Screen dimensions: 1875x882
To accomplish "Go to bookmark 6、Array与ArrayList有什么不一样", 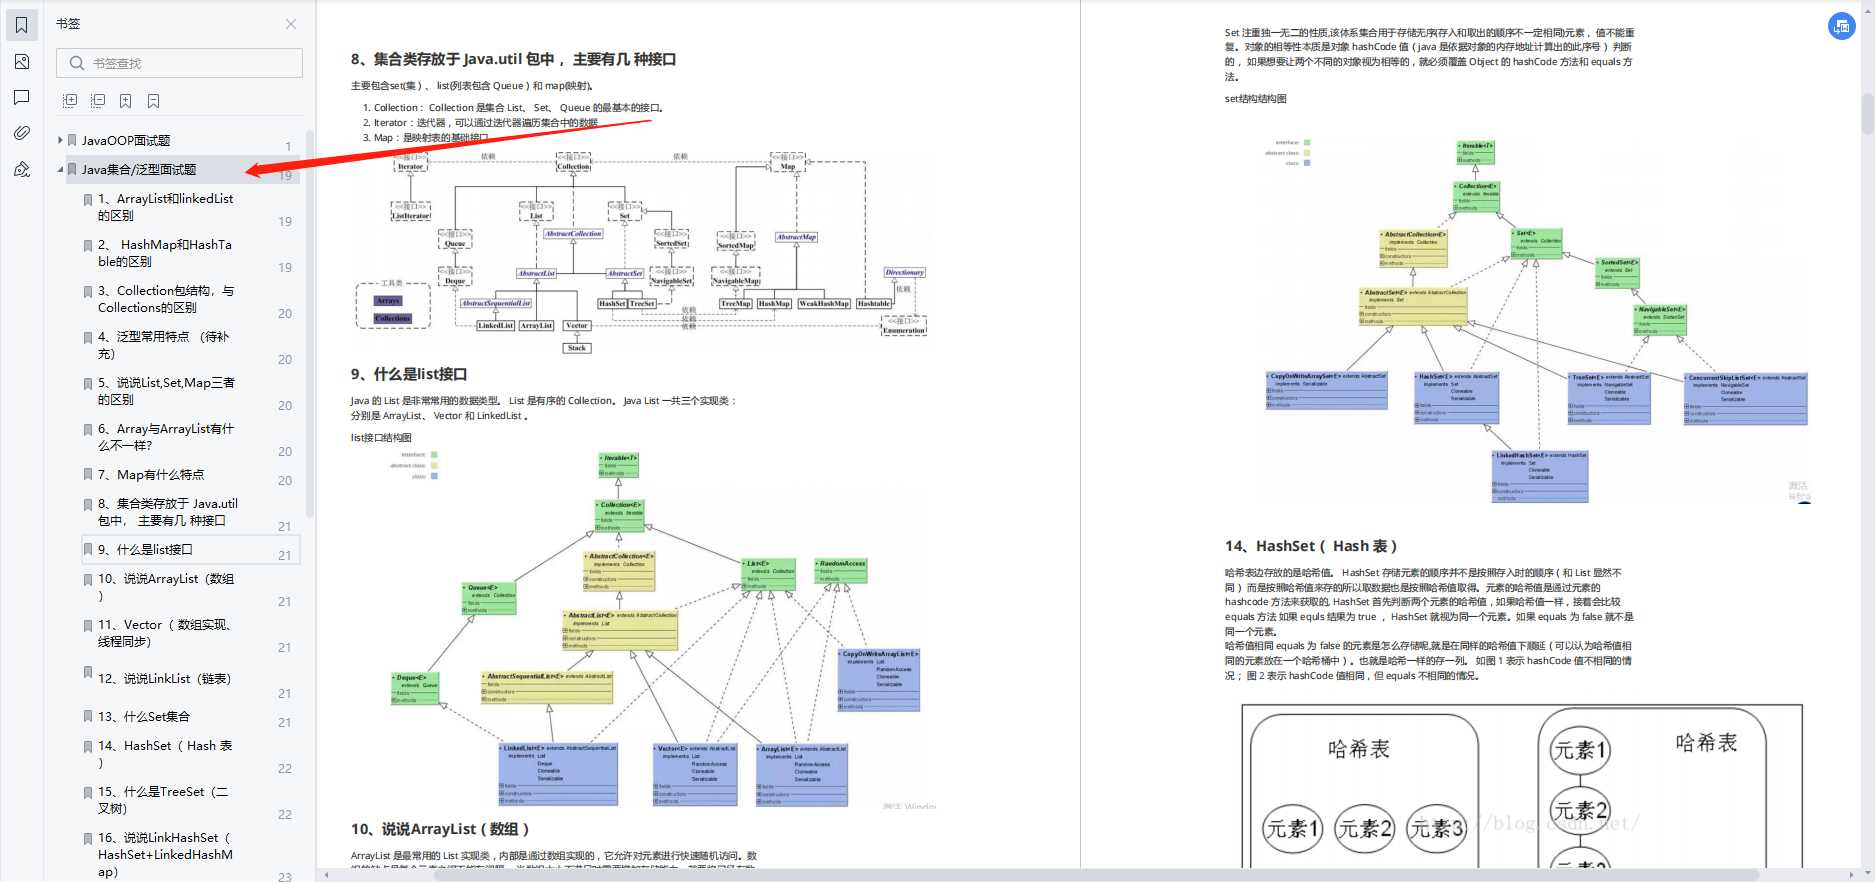I will coord(165,437).
